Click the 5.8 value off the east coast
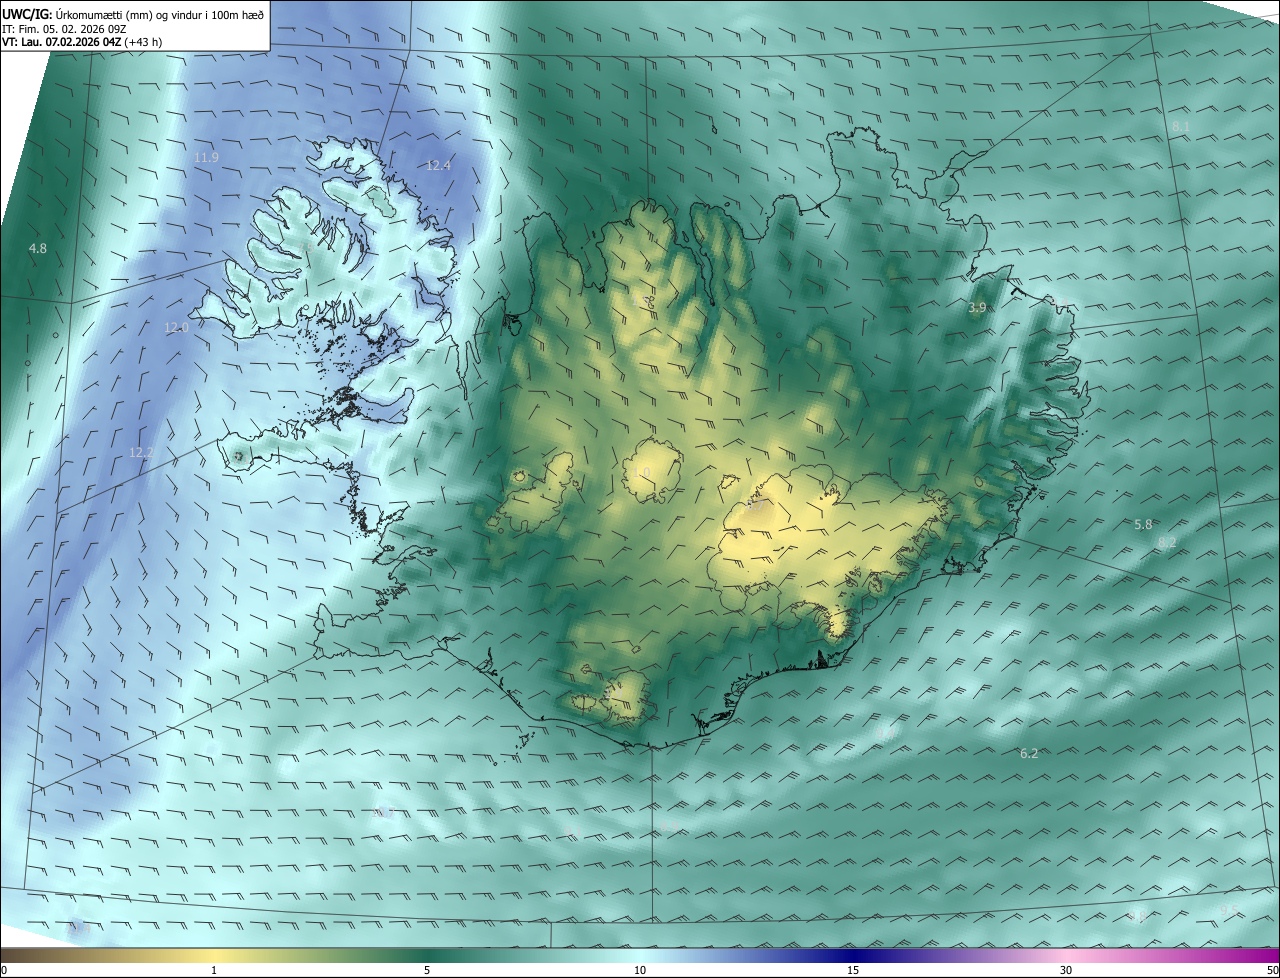Viewport: 1280px width, 978px height. (x=1143, y=524)
